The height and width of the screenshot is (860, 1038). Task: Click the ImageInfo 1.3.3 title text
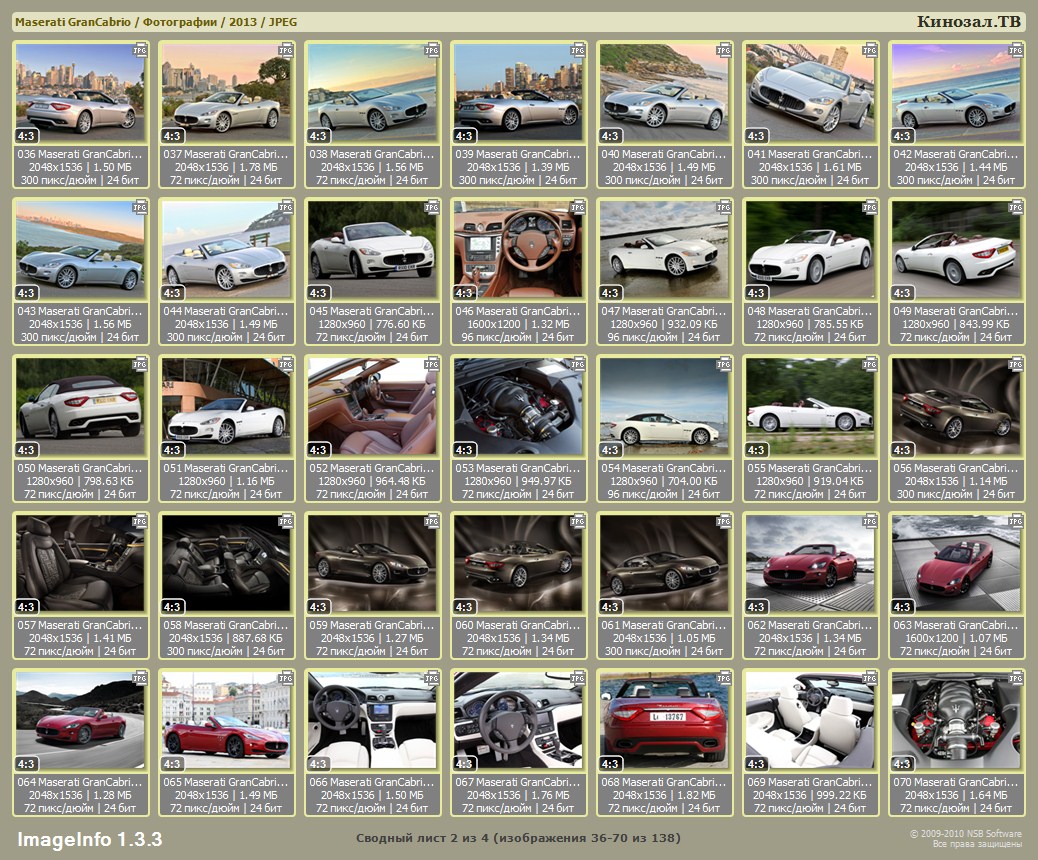(89, 838)
